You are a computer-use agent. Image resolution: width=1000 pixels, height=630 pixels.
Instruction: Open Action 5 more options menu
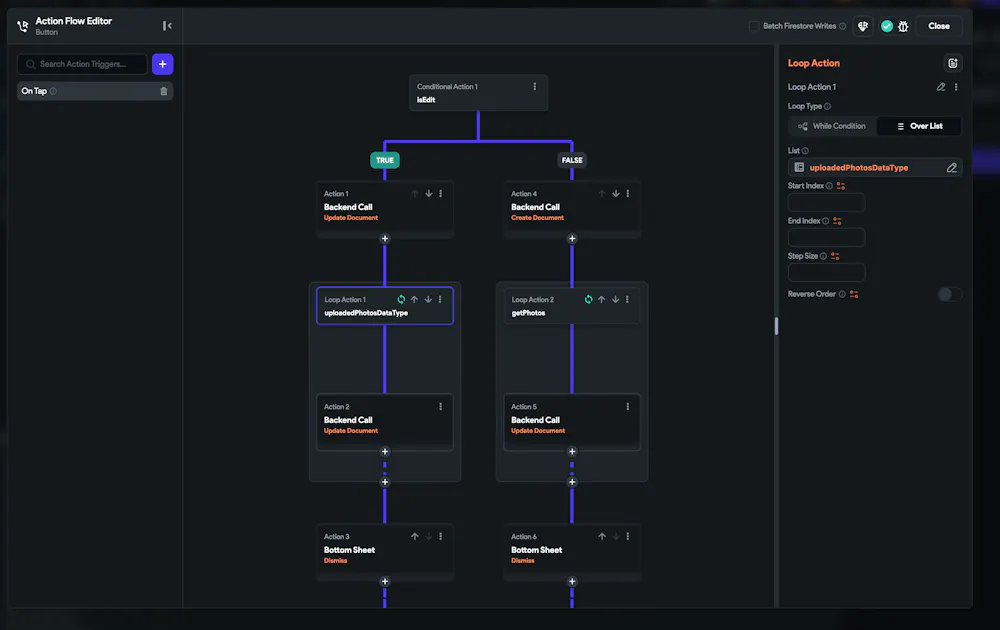pyautogui.click(x=628, y=407)
